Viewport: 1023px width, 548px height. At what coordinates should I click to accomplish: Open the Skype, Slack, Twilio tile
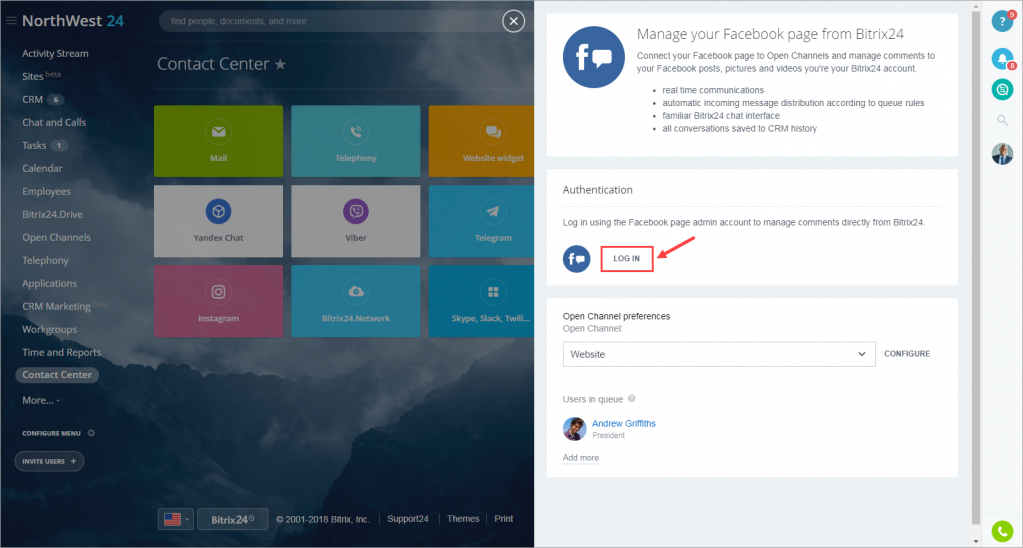coord(481,301)
